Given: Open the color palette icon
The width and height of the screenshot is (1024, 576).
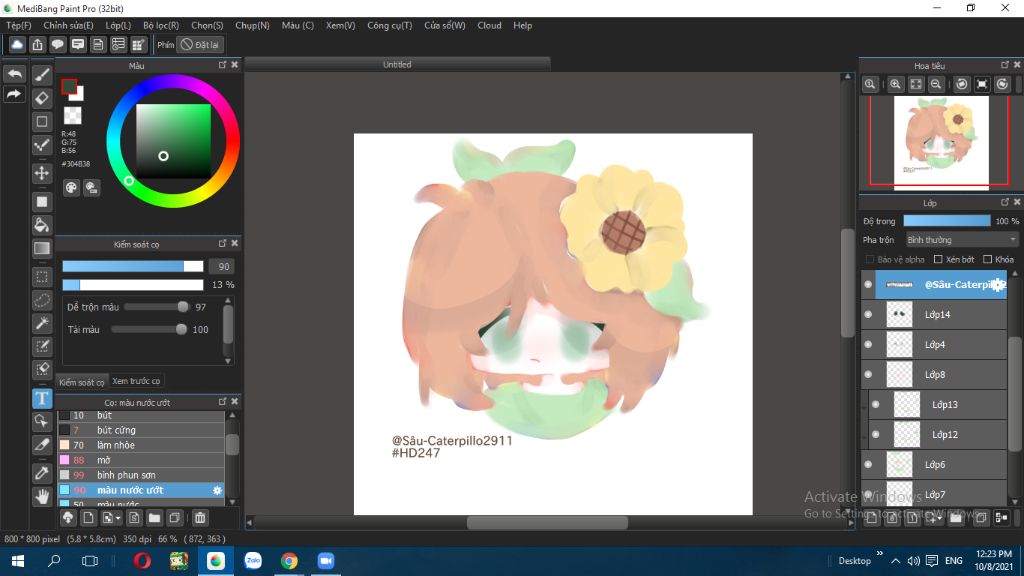Looking at the screenshot, I should 71,188.
